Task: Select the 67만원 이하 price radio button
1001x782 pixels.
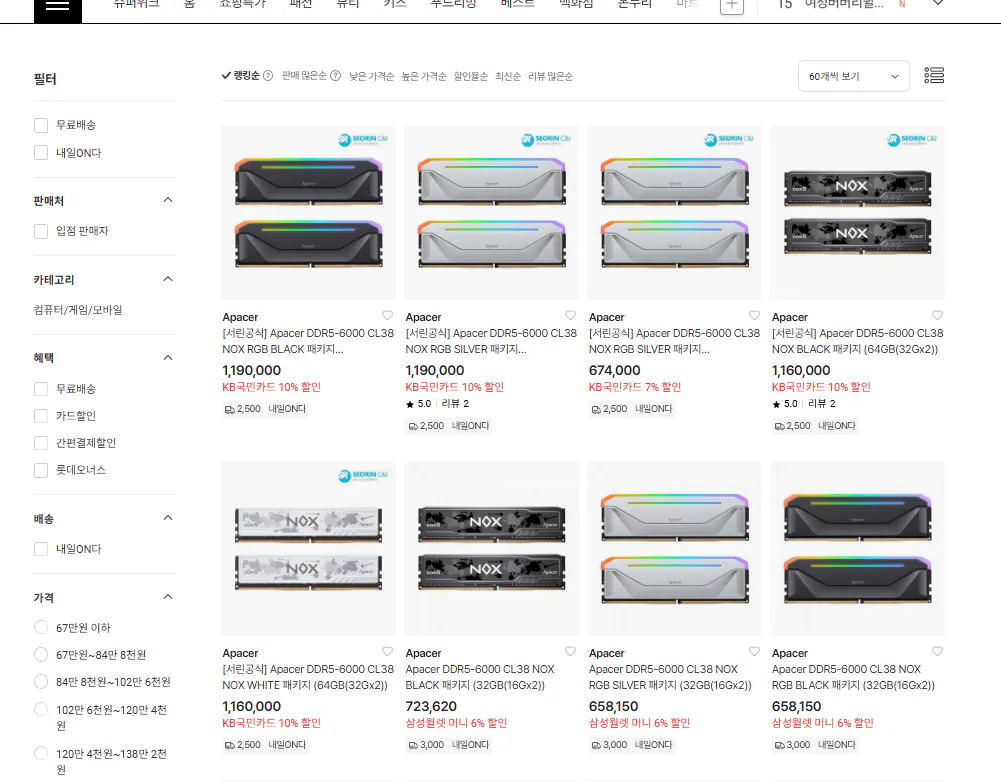Action: point(40,627)
